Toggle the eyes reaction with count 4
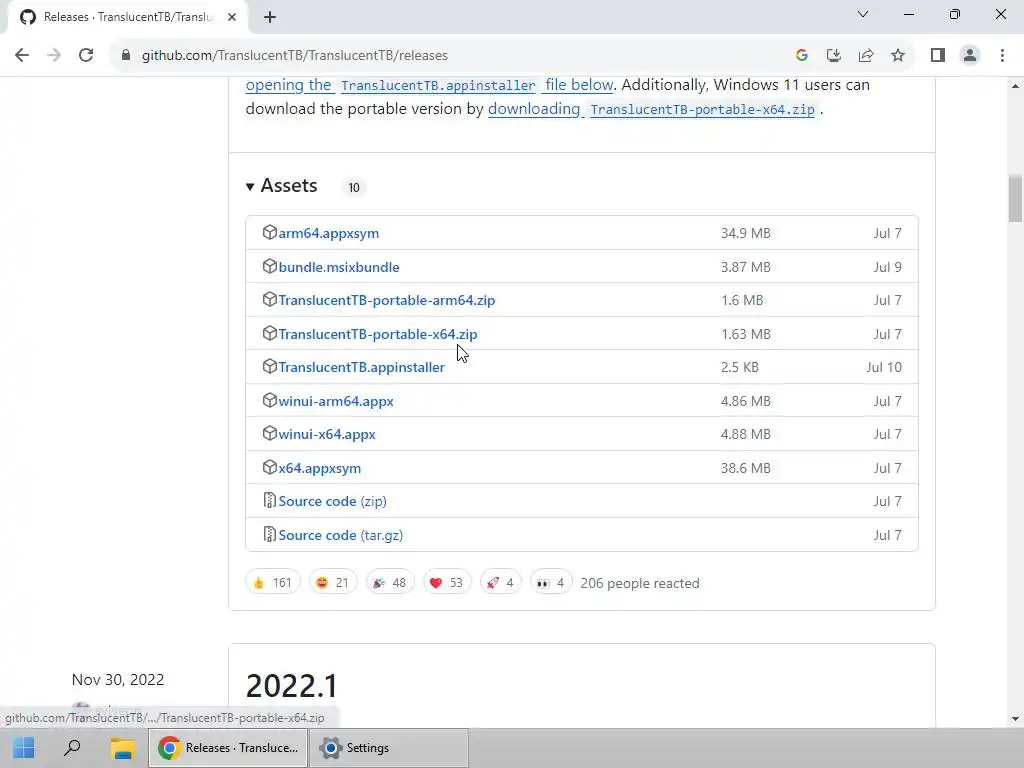Viewport: 1024px width, 768px height. (x=551, y=583)
